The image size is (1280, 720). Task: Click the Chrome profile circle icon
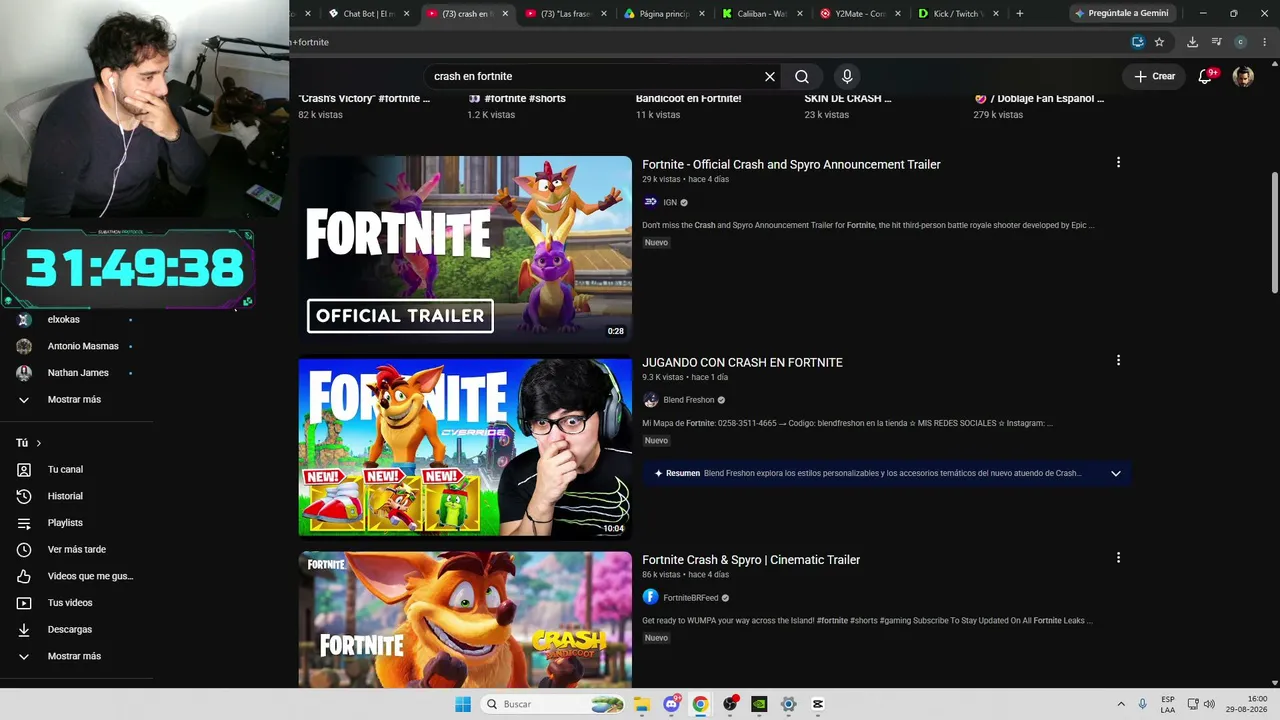(1240, 42)
